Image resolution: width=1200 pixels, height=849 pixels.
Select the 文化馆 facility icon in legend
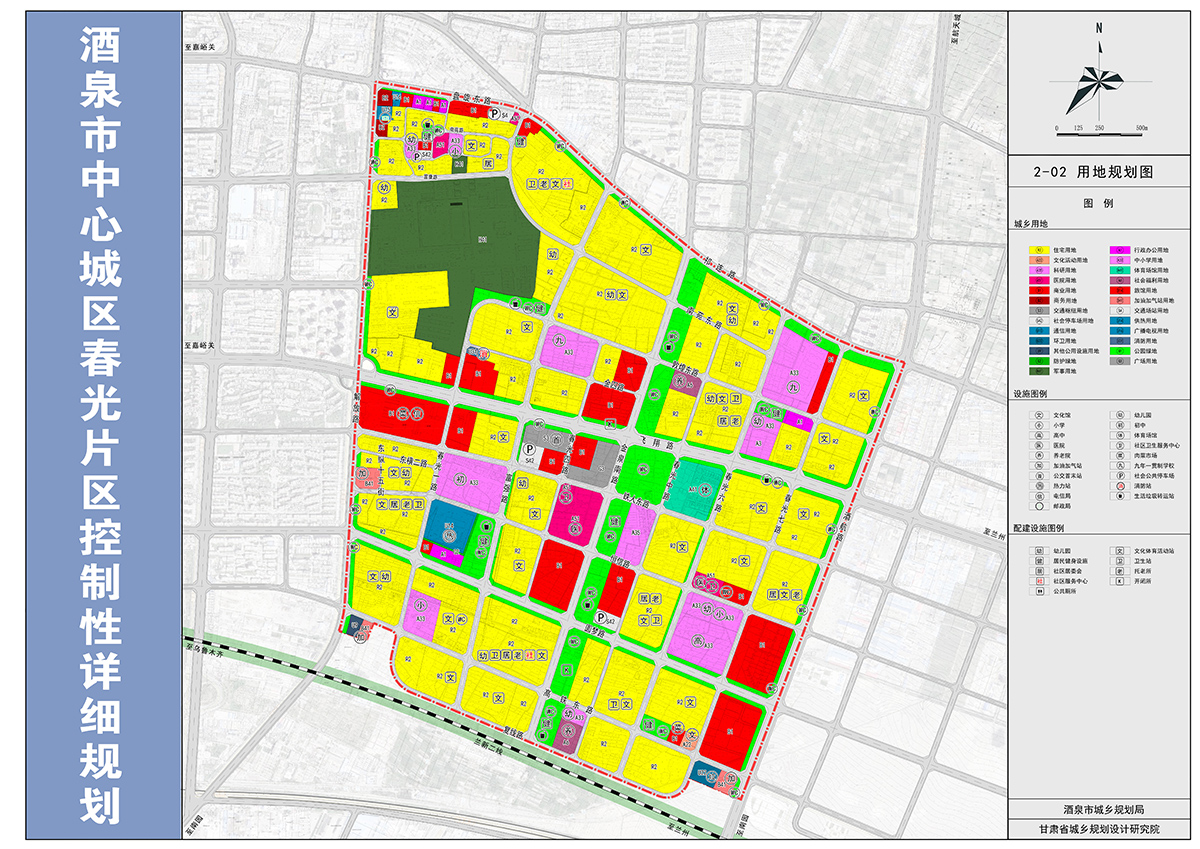[x=1039, y=413]
